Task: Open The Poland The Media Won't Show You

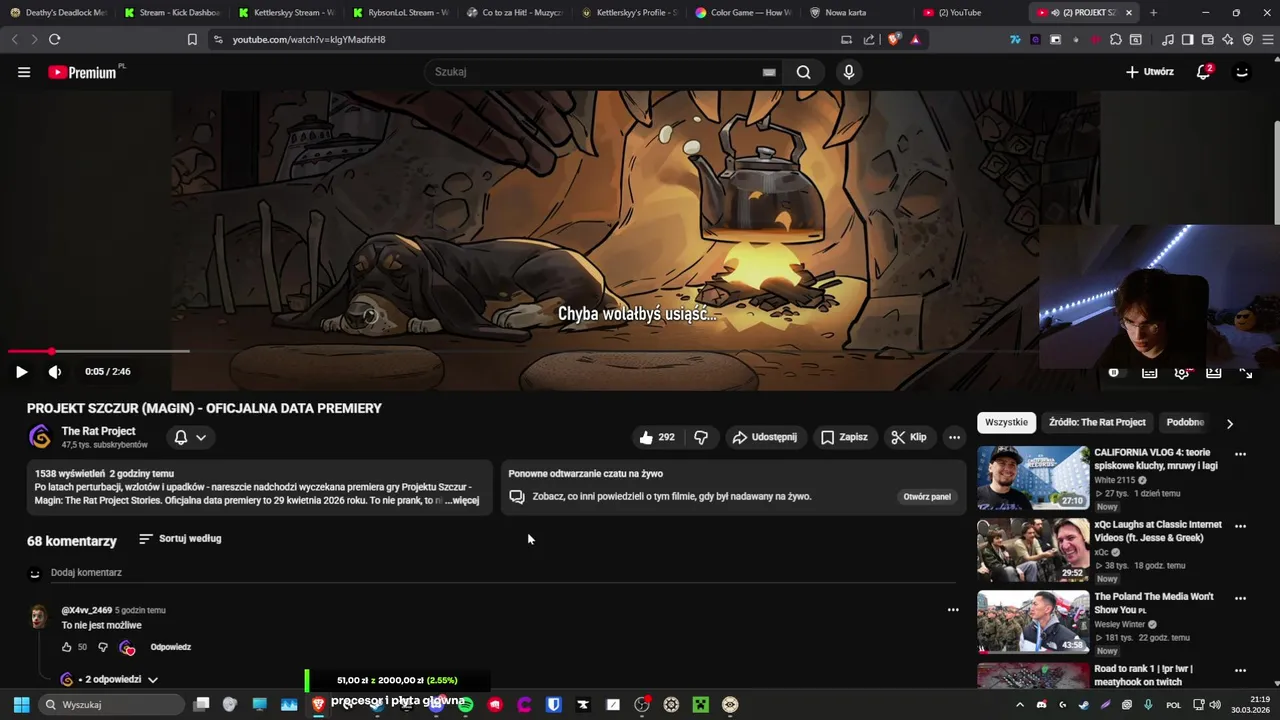Action: pos(1153,603)
